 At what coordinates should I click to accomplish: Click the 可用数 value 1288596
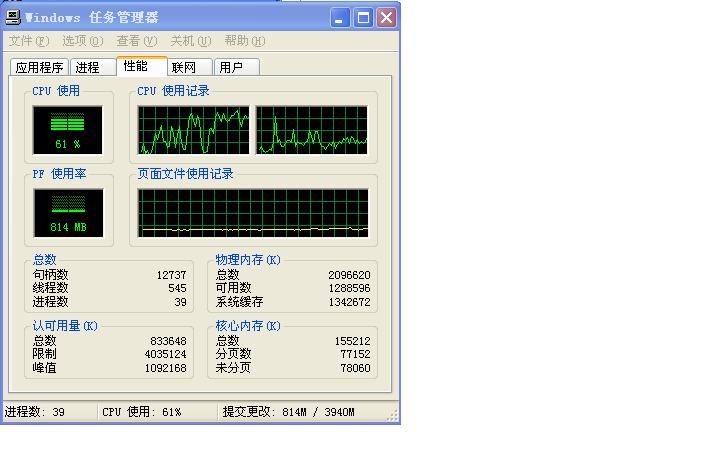point(349,288)
